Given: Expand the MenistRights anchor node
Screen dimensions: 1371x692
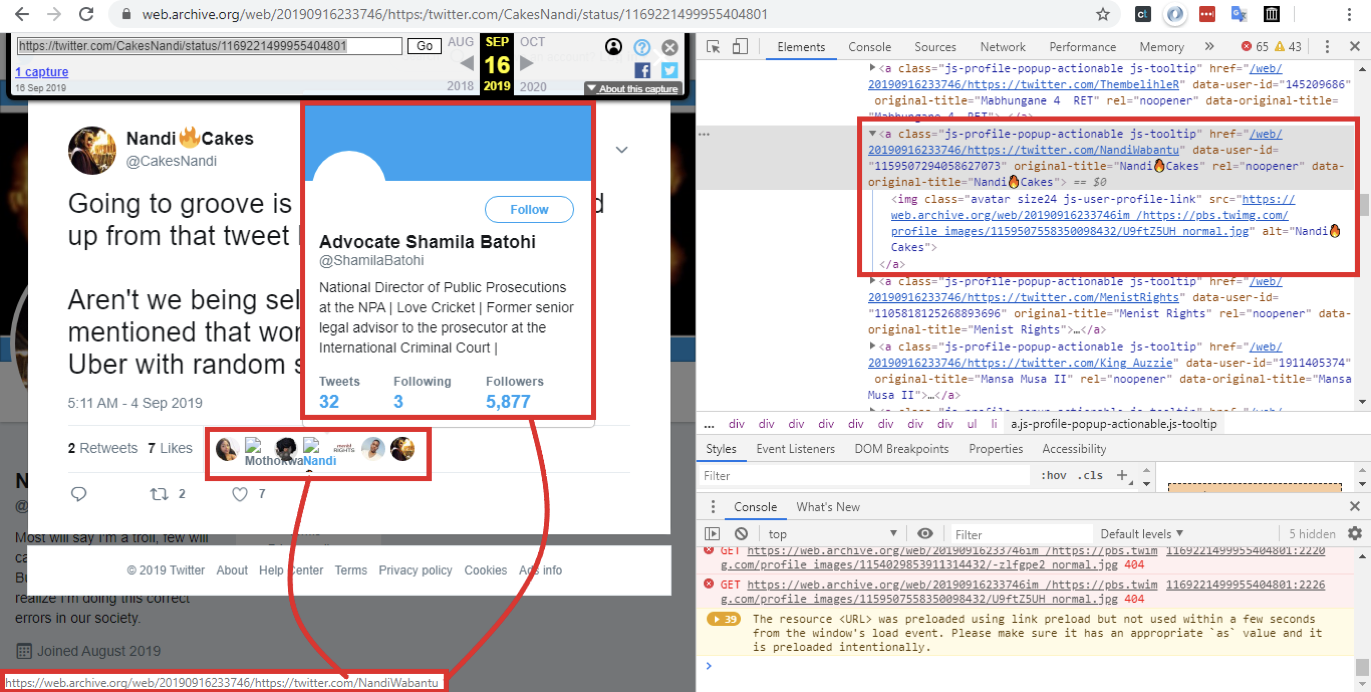Looking at the screenshot, I should tap(873, 282).
